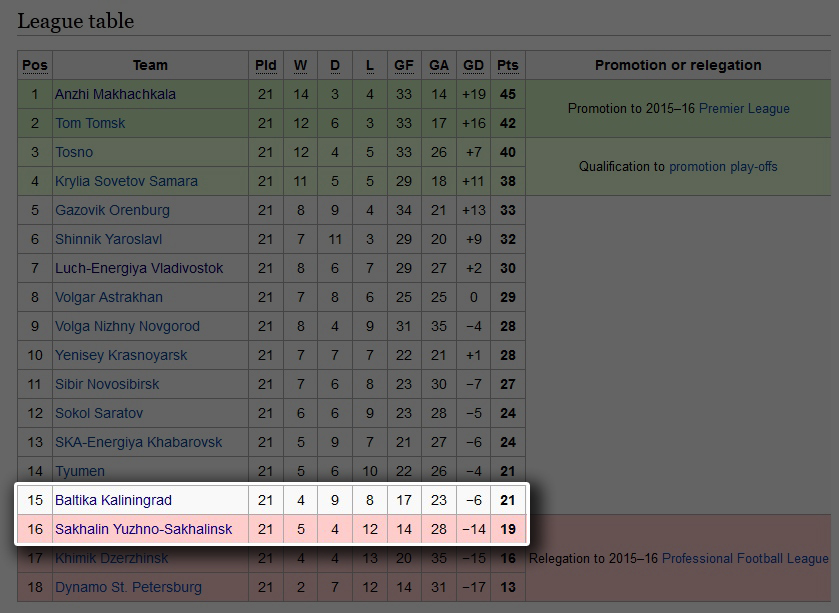Open the Premier League link
This screenshot has height=613, width=839.
click(744, 109)
